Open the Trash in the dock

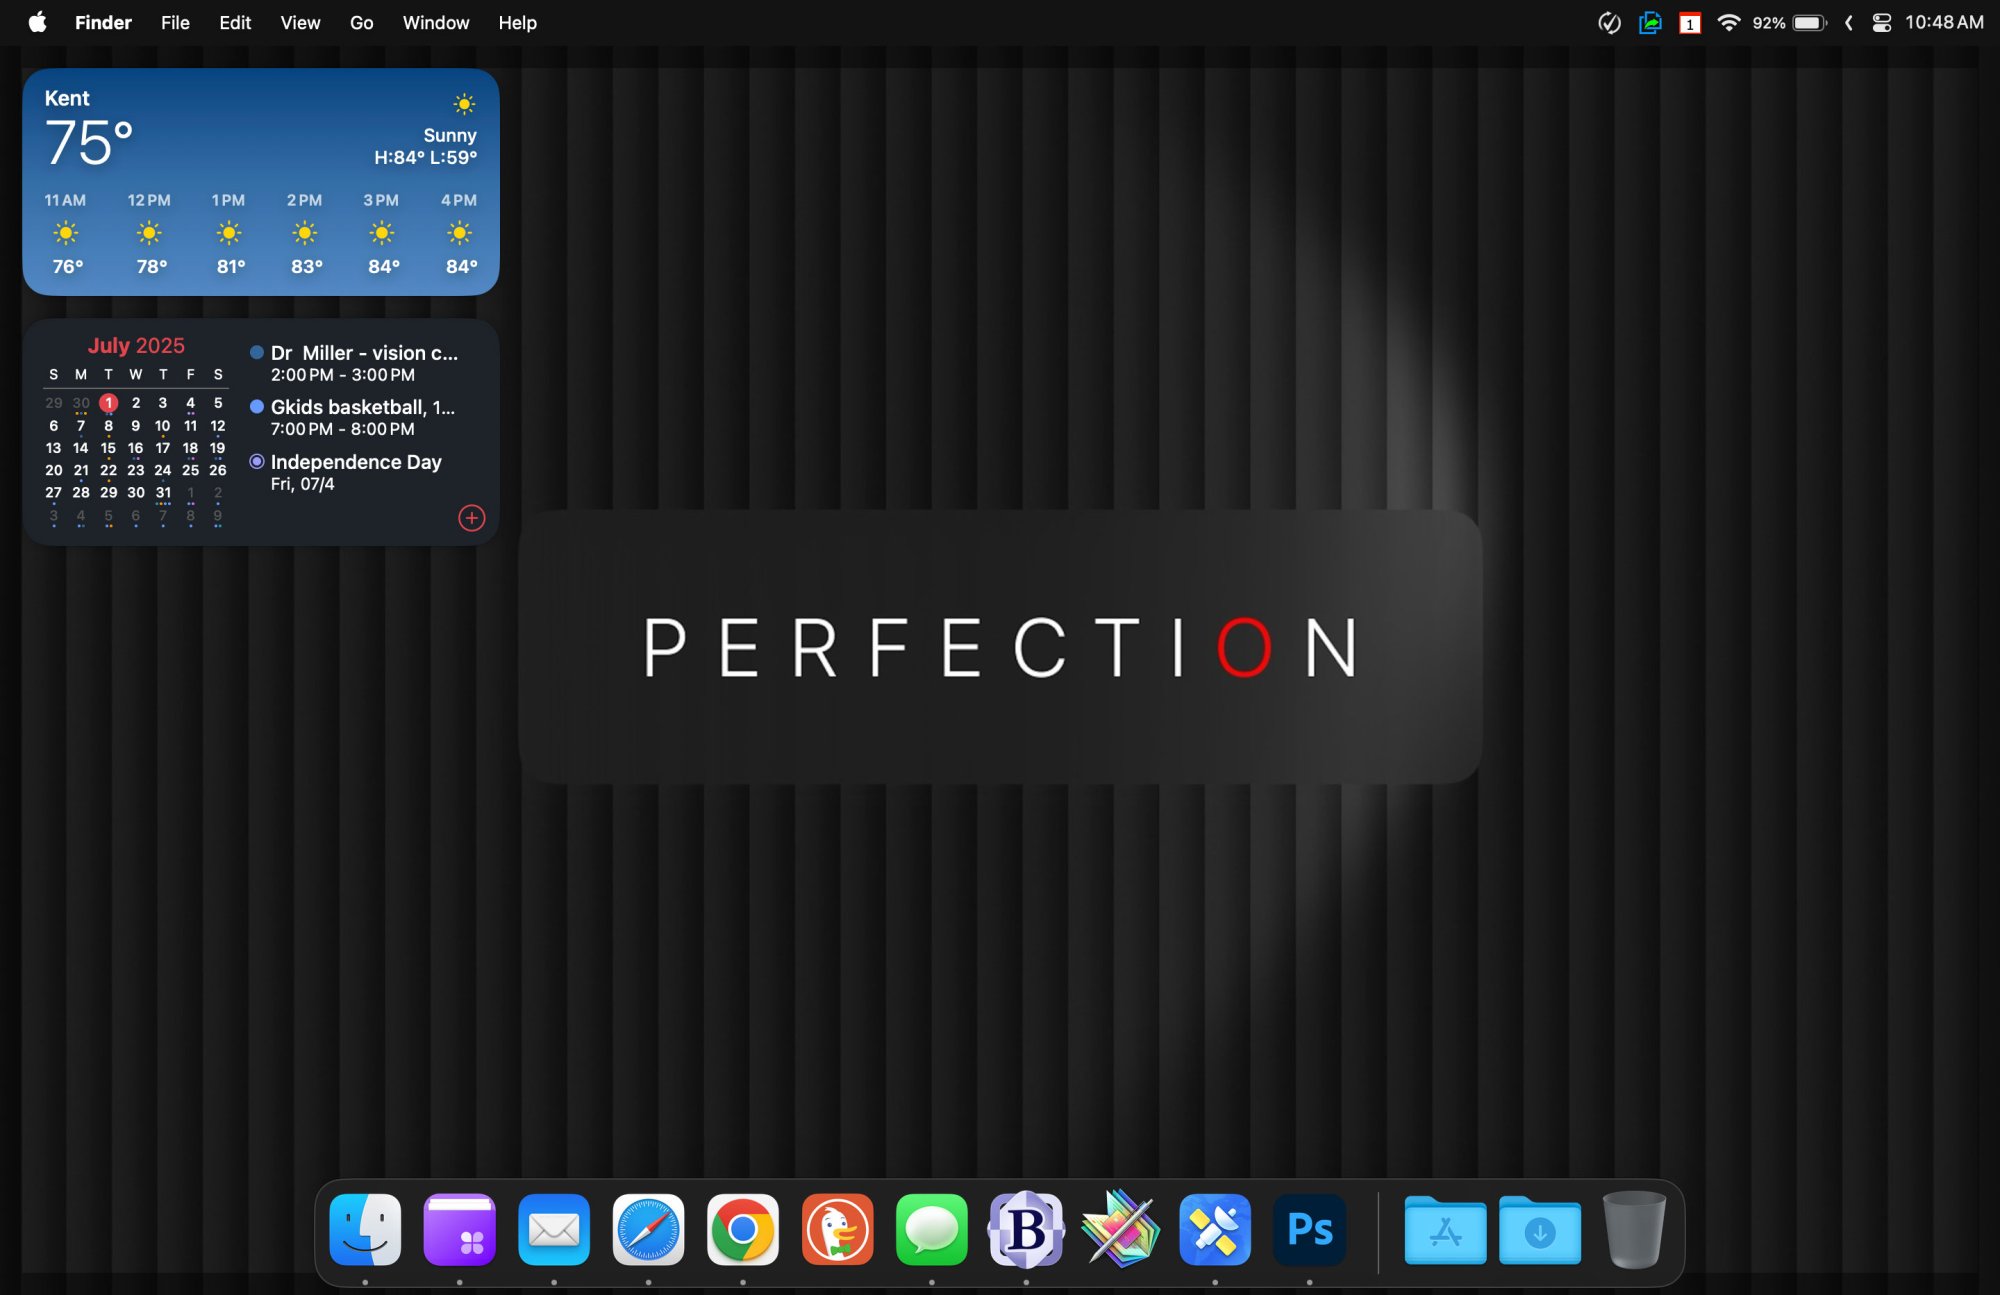point(1633,1229)
